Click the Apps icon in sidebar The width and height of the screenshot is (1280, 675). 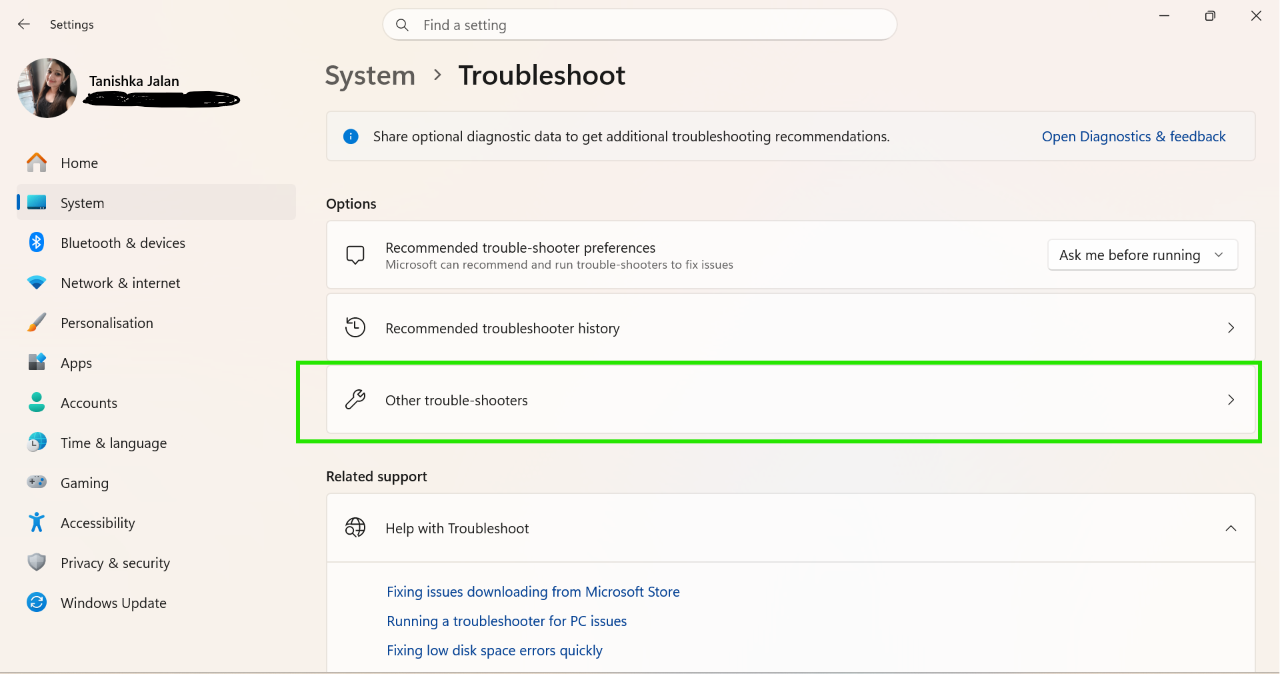coord(37,362)
